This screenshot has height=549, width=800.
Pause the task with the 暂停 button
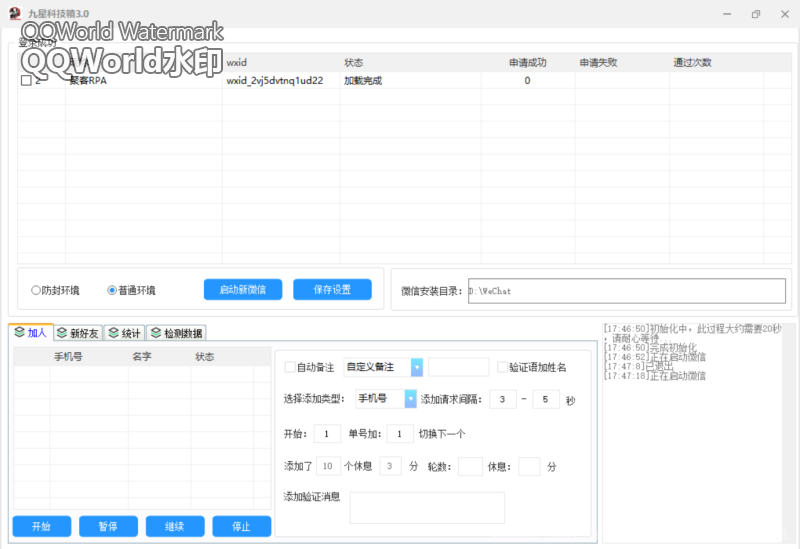[107, 526]
